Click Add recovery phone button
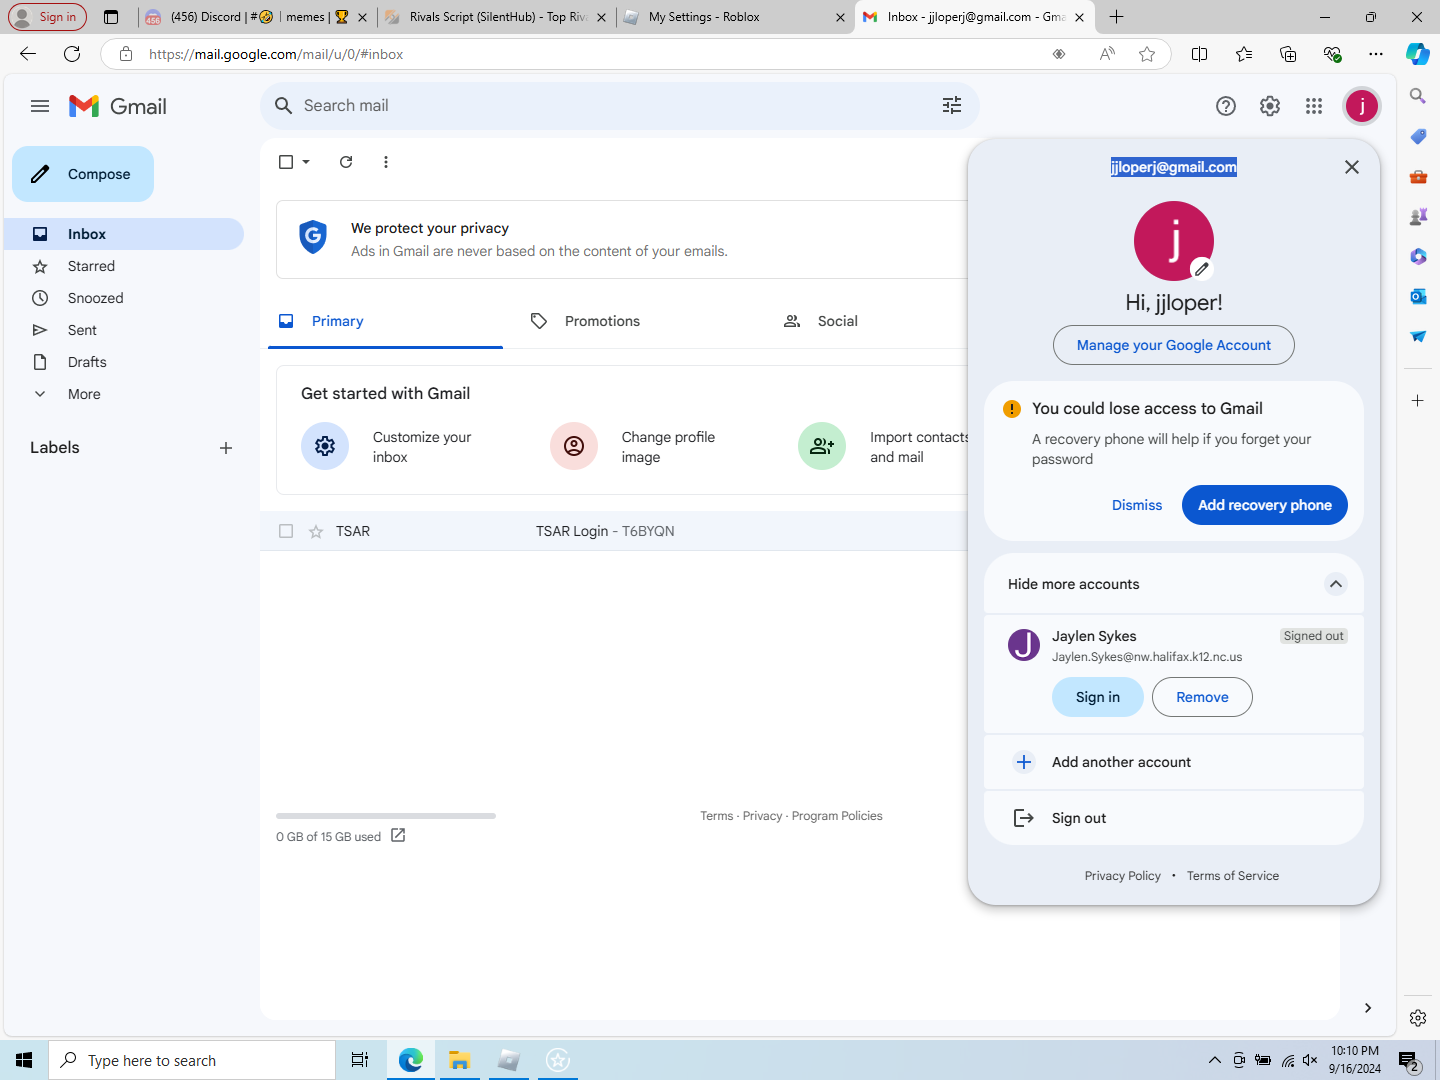 [1265, 505]
